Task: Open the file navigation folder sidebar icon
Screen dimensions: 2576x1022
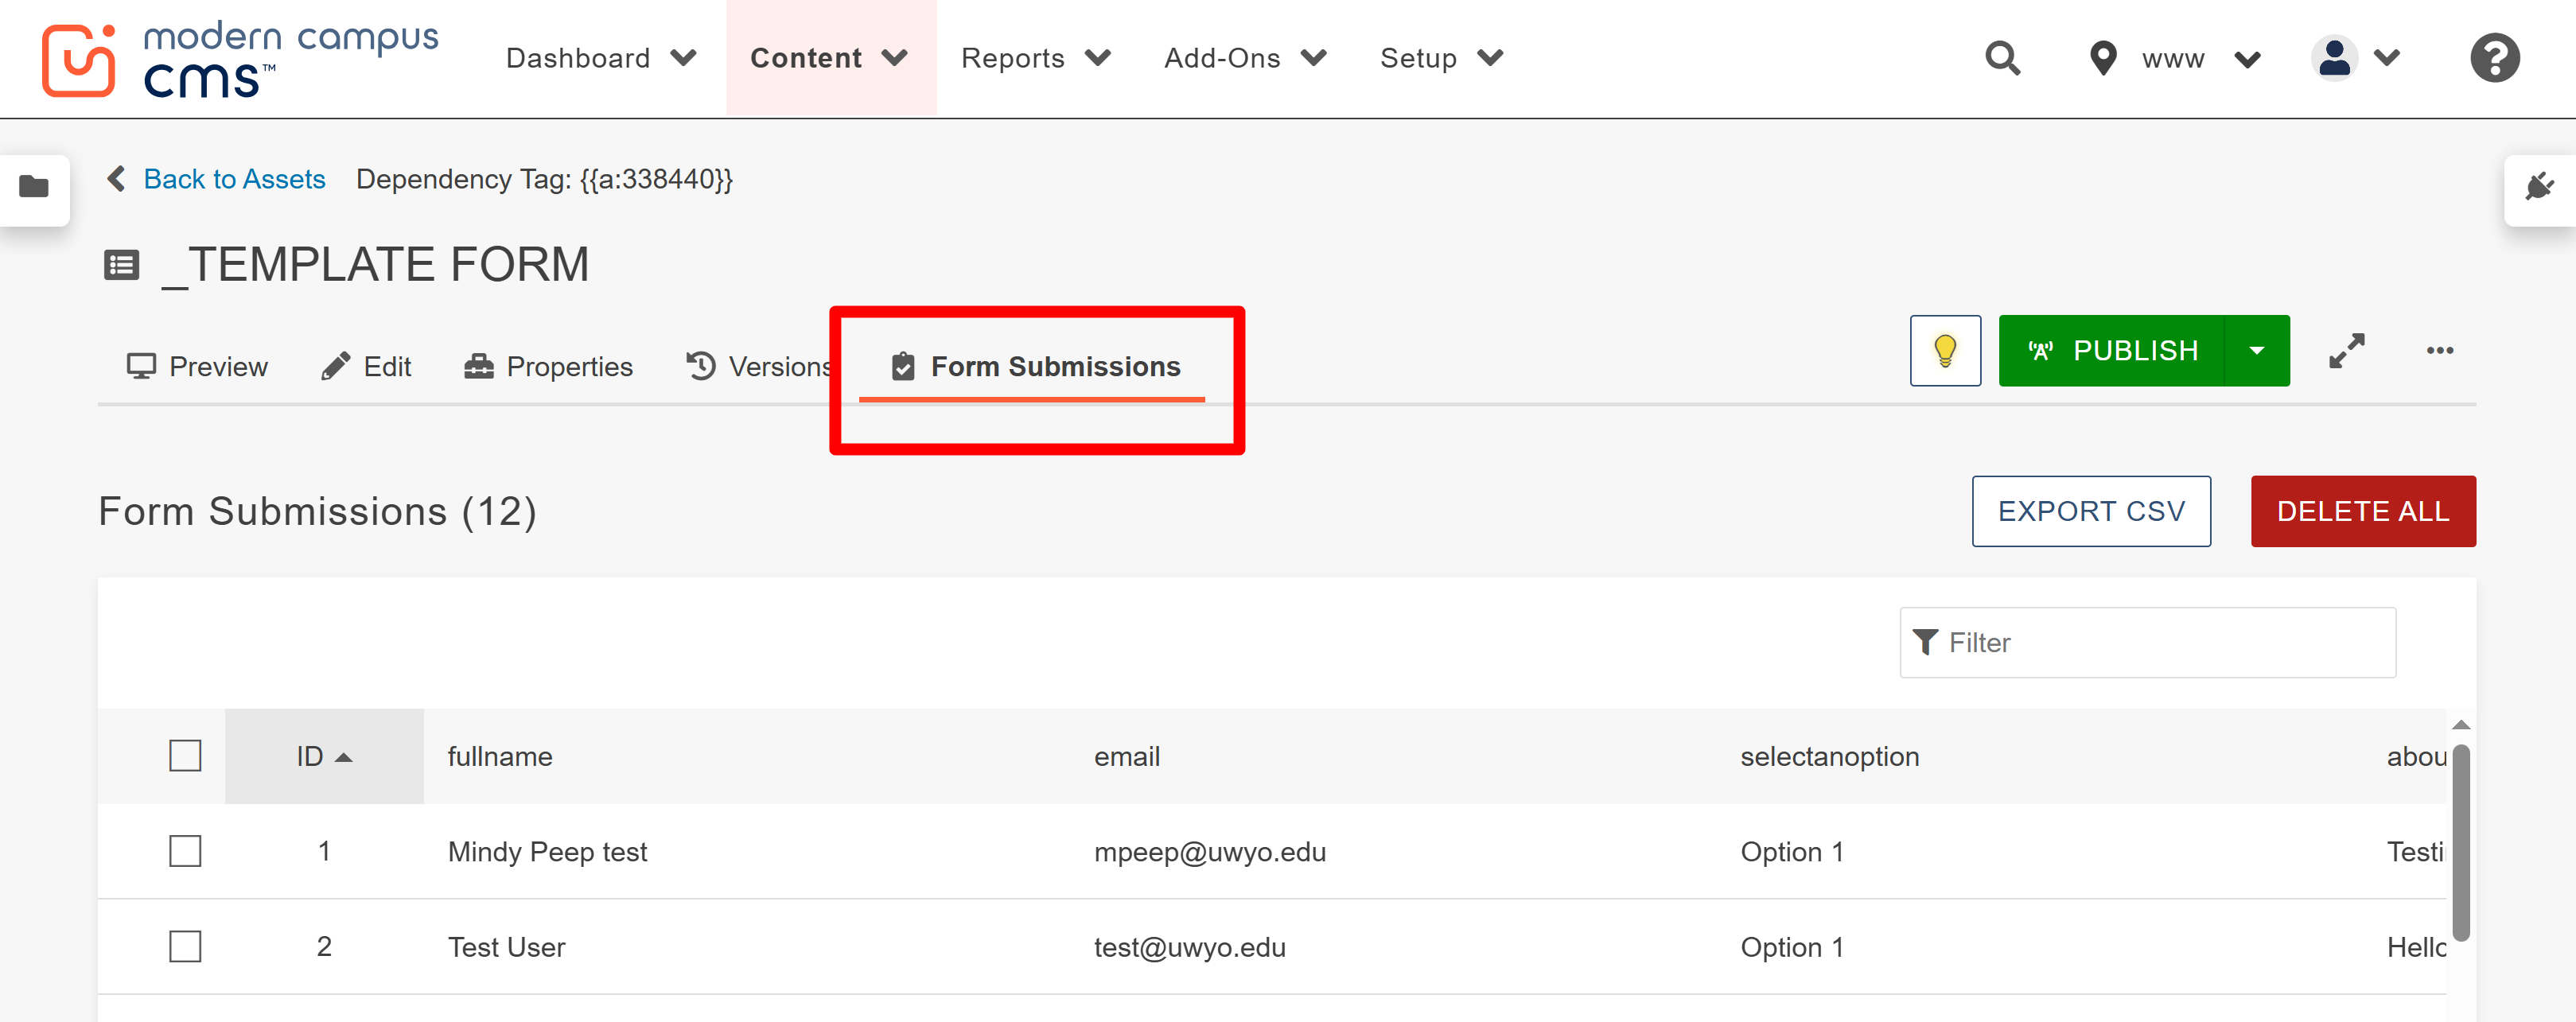Action: tap(34, 186)
